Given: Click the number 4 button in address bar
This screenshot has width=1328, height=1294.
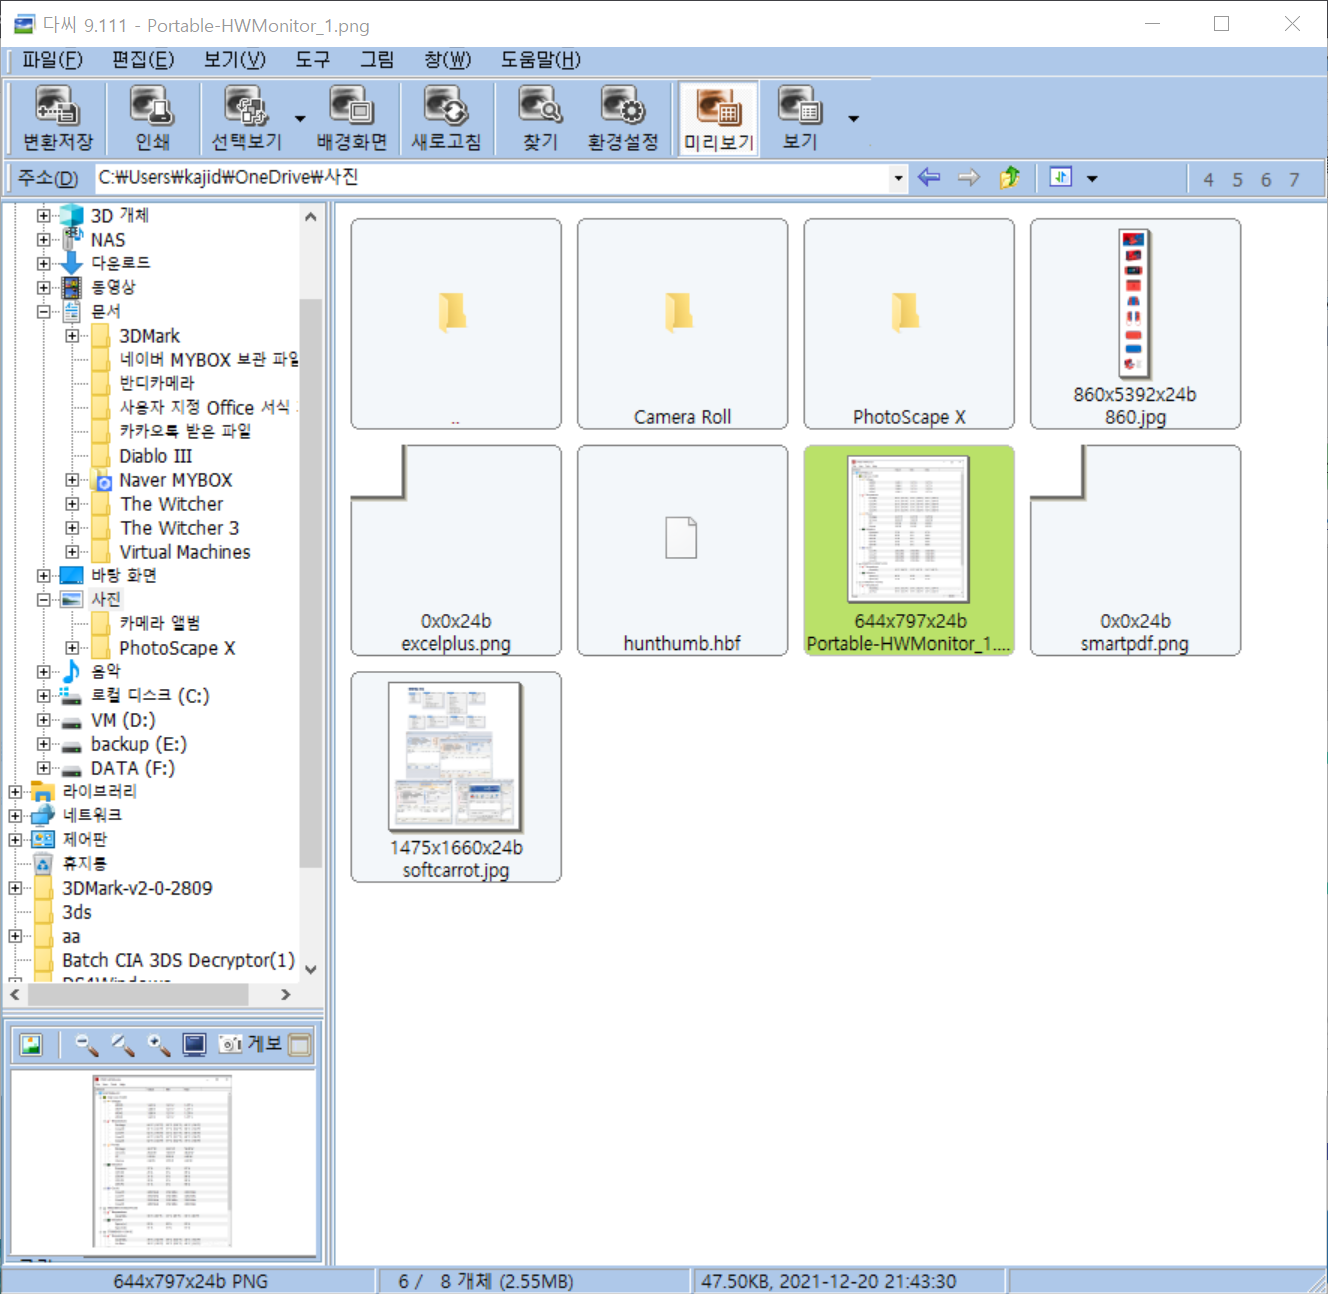Looking at the screenshot, I should 1208,180.
